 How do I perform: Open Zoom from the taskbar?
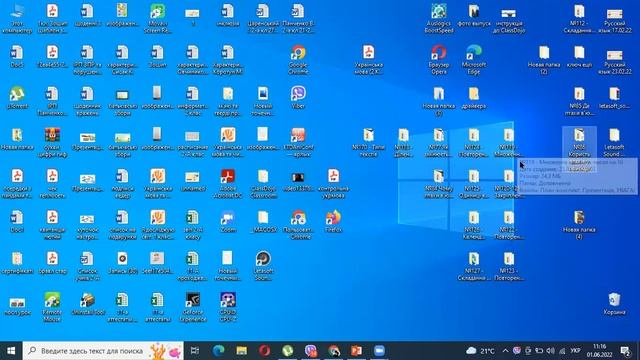(x=379, y=351)
